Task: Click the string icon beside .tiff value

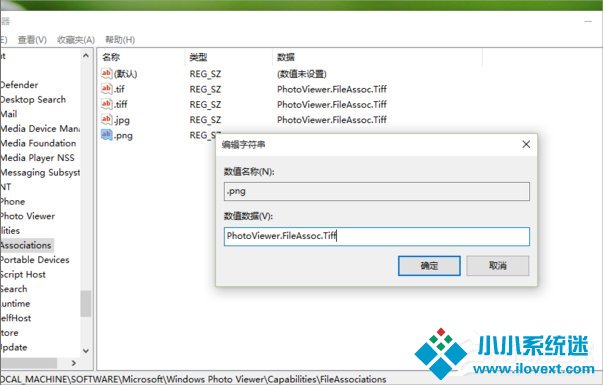Action: (107, 104)
